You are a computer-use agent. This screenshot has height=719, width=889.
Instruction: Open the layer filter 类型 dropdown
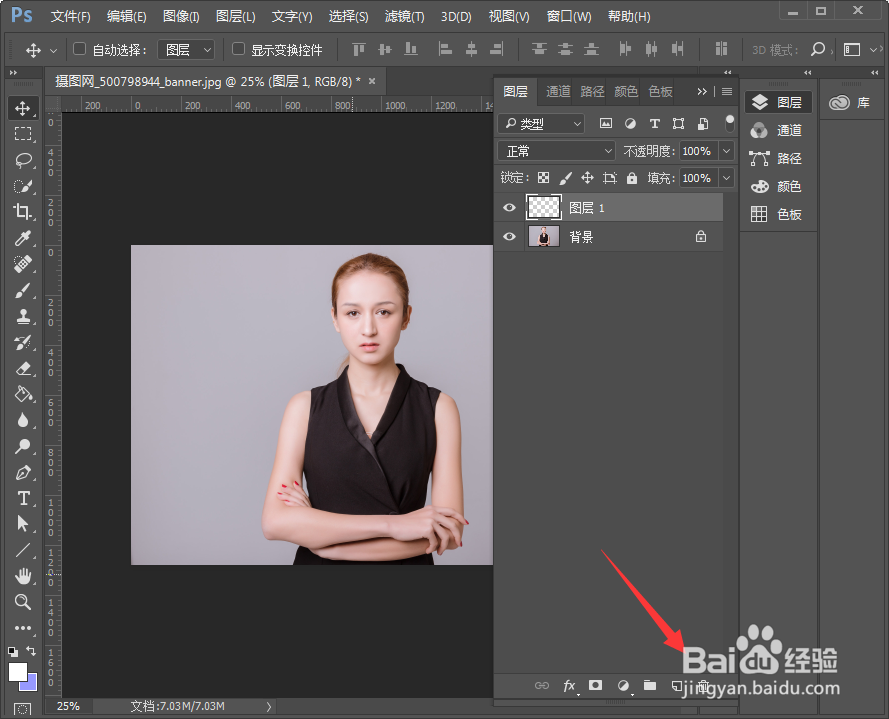click(541, 123)
